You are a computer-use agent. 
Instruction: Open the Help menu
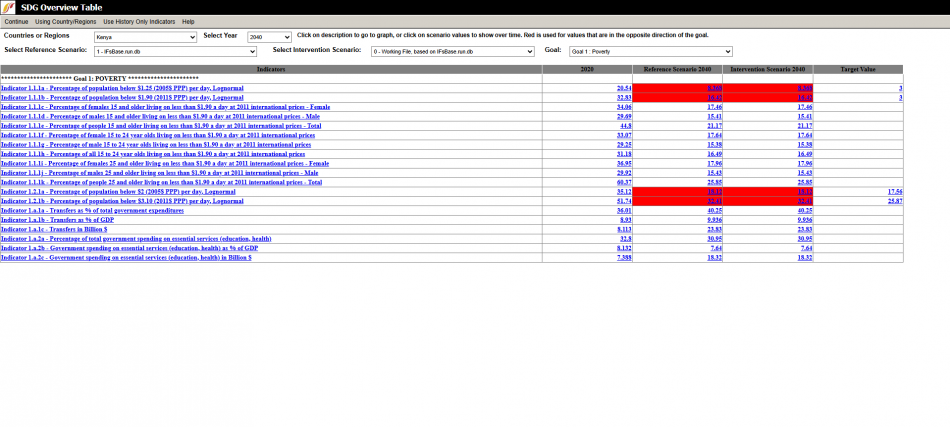tap(188, 21)
